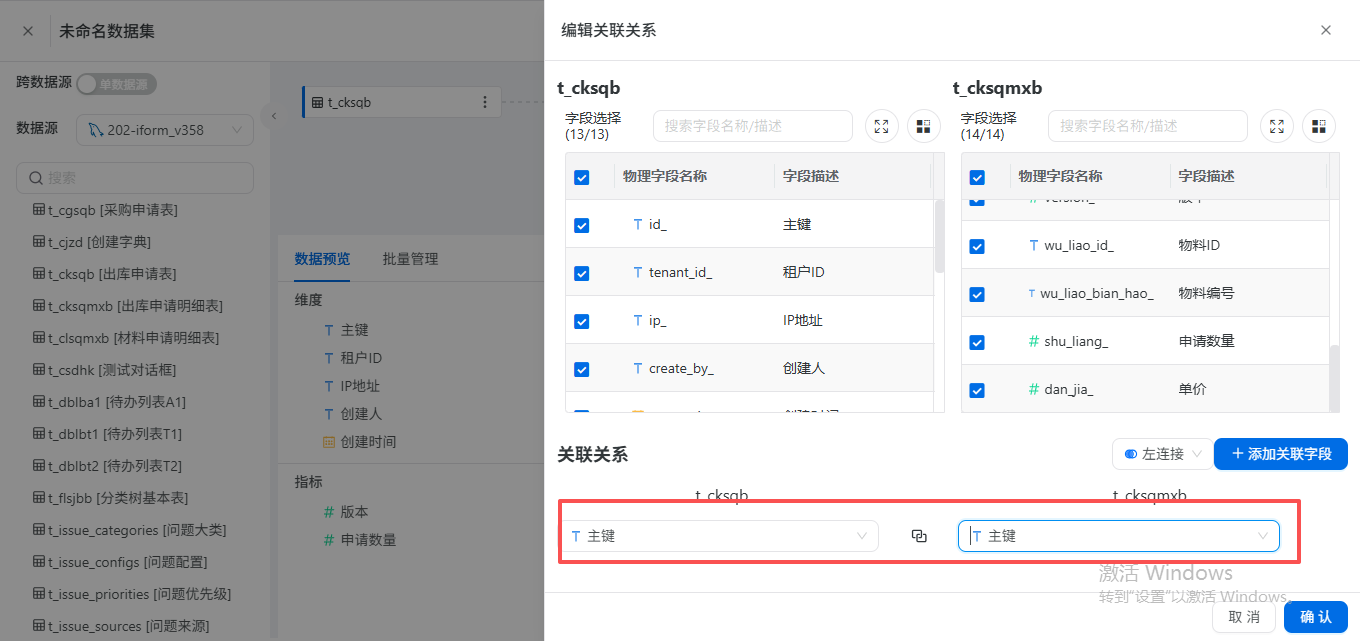Click the search icon in table search box
The image size is (1360, 641).
(36, 178)
